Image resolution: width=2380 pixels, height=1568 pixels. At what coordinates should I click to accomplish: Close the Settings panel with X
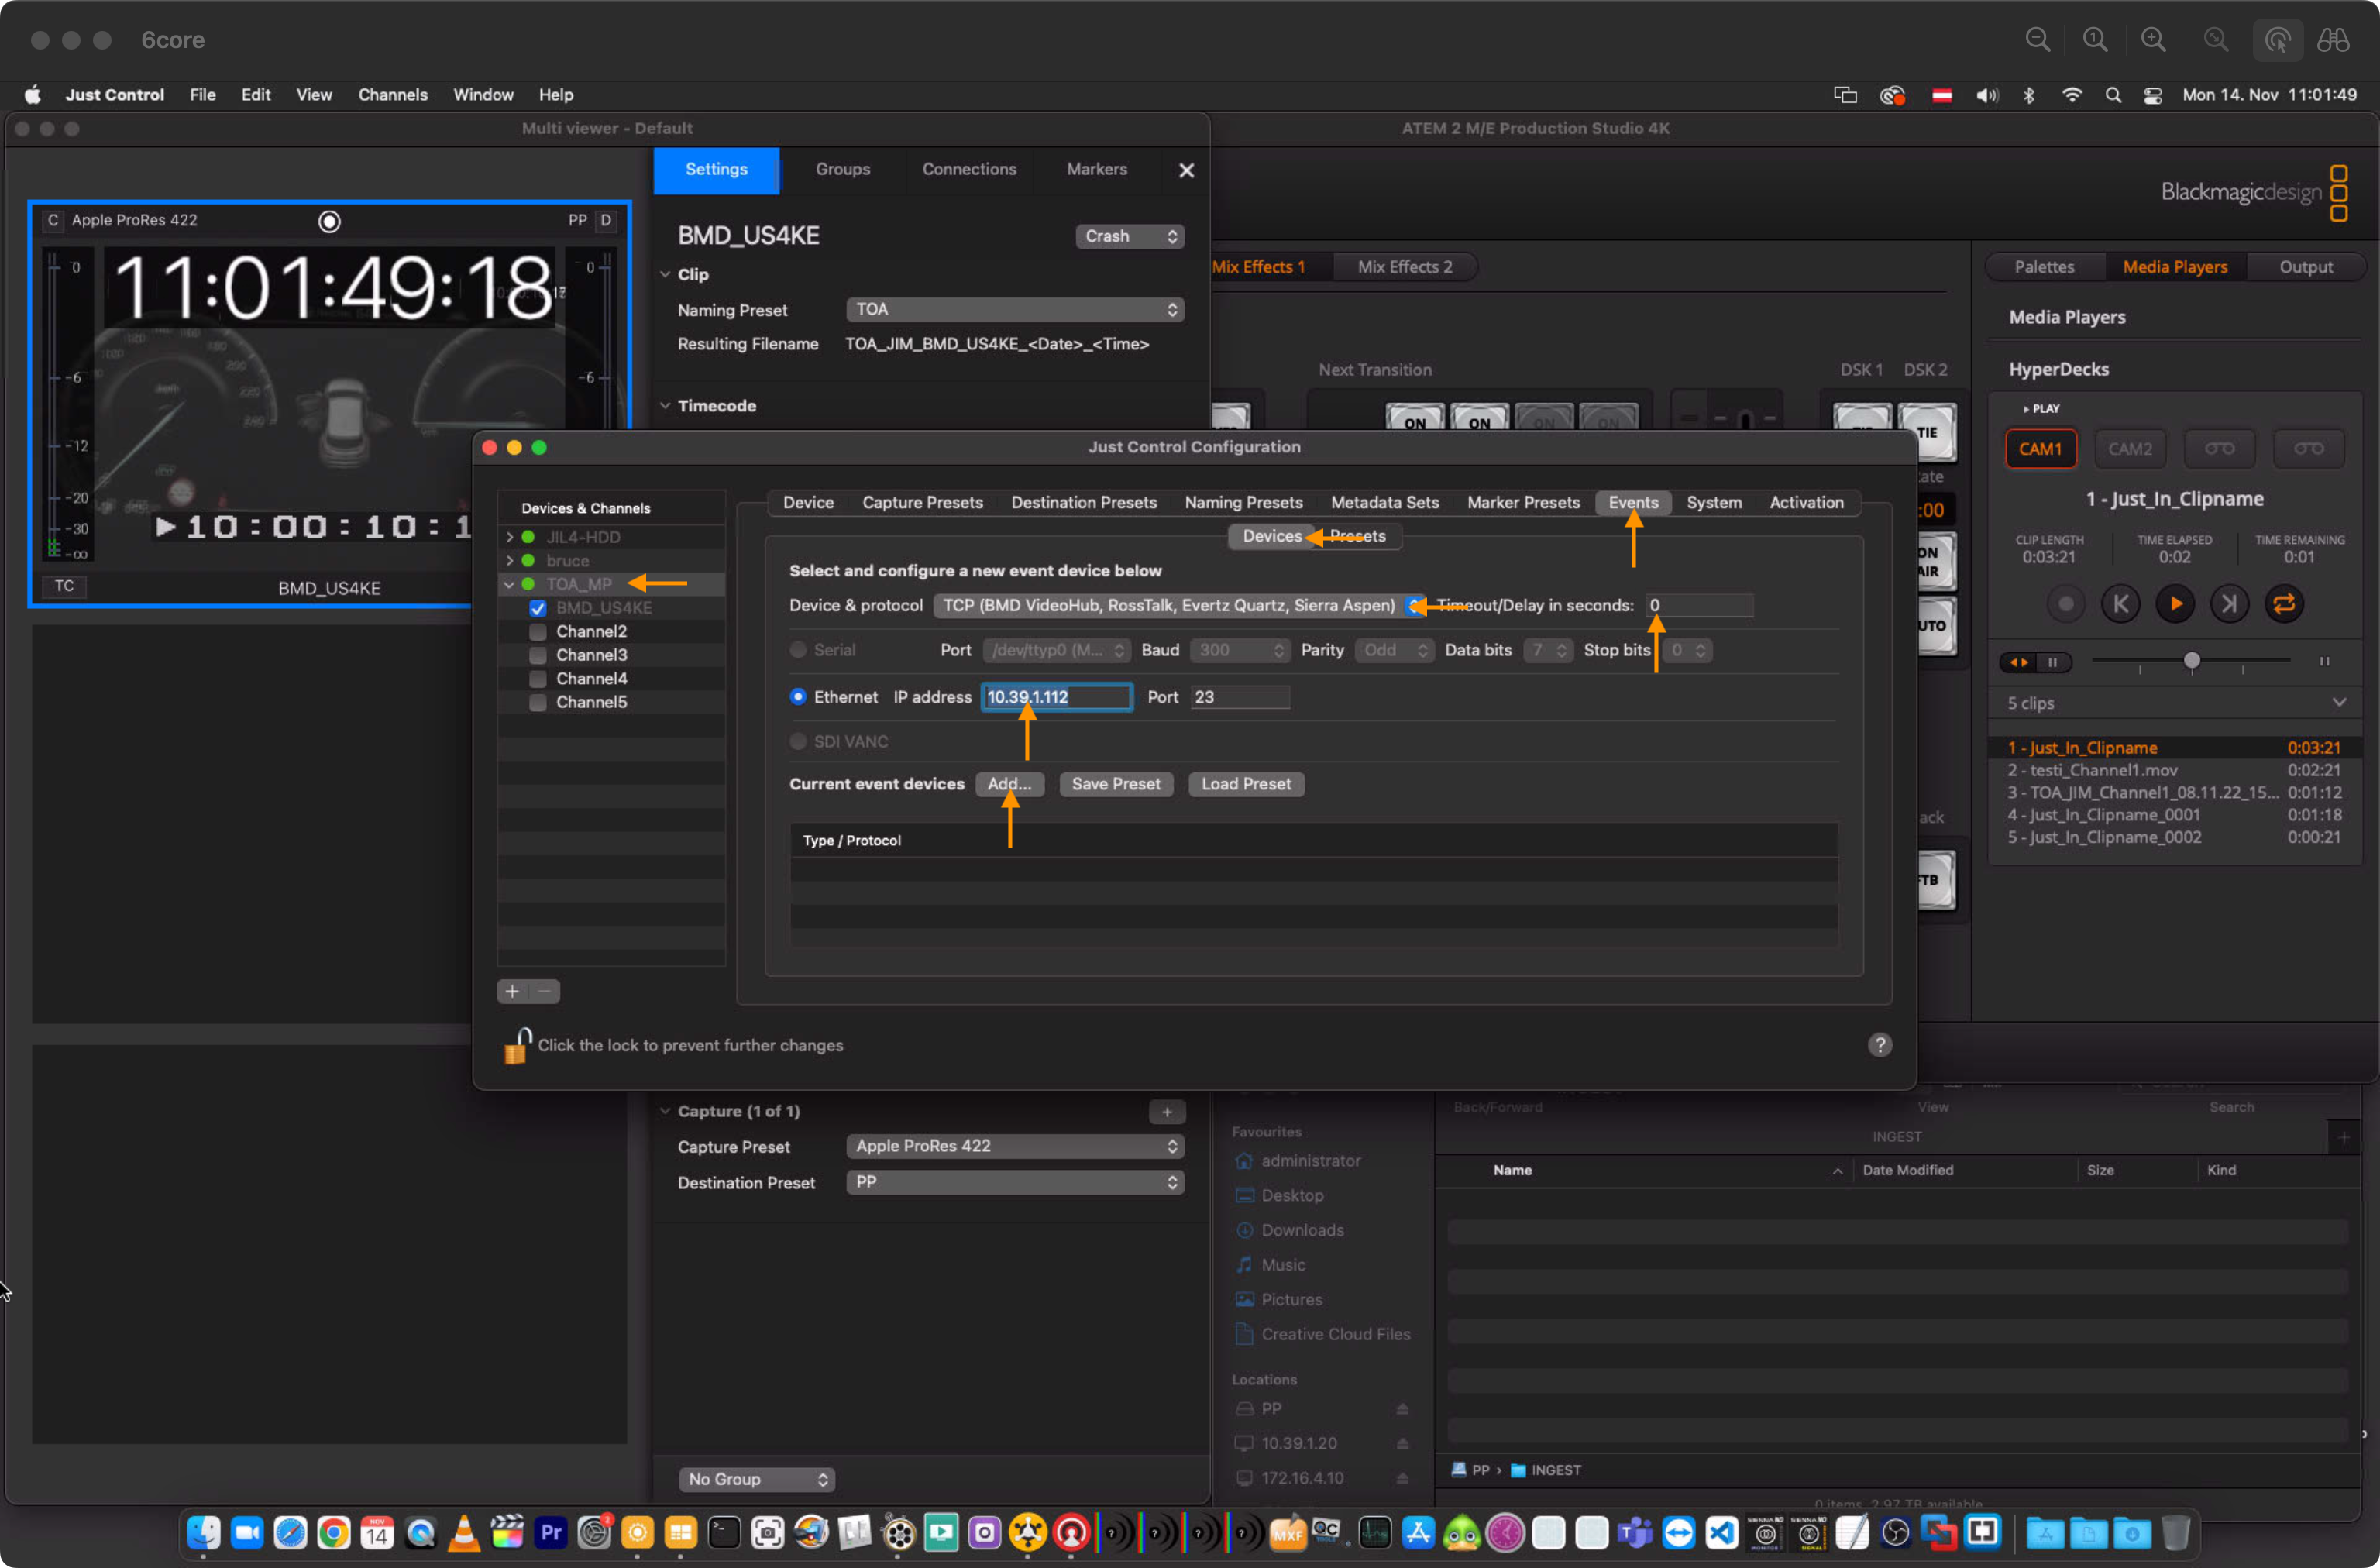point(1186,170)
